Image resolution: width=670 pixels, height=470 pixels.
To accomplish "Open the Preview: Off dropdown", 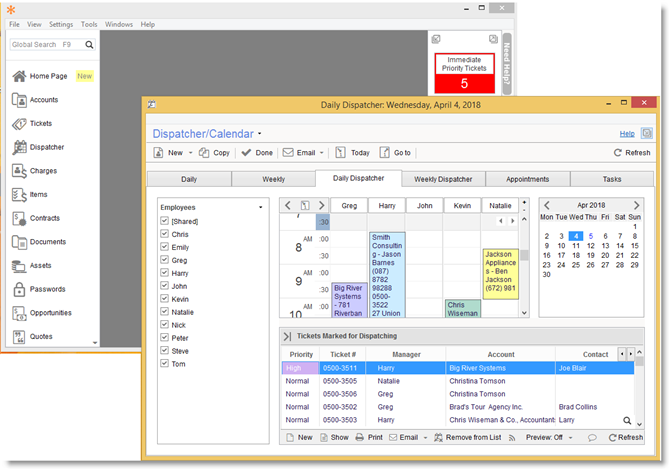I will (571, 438).
